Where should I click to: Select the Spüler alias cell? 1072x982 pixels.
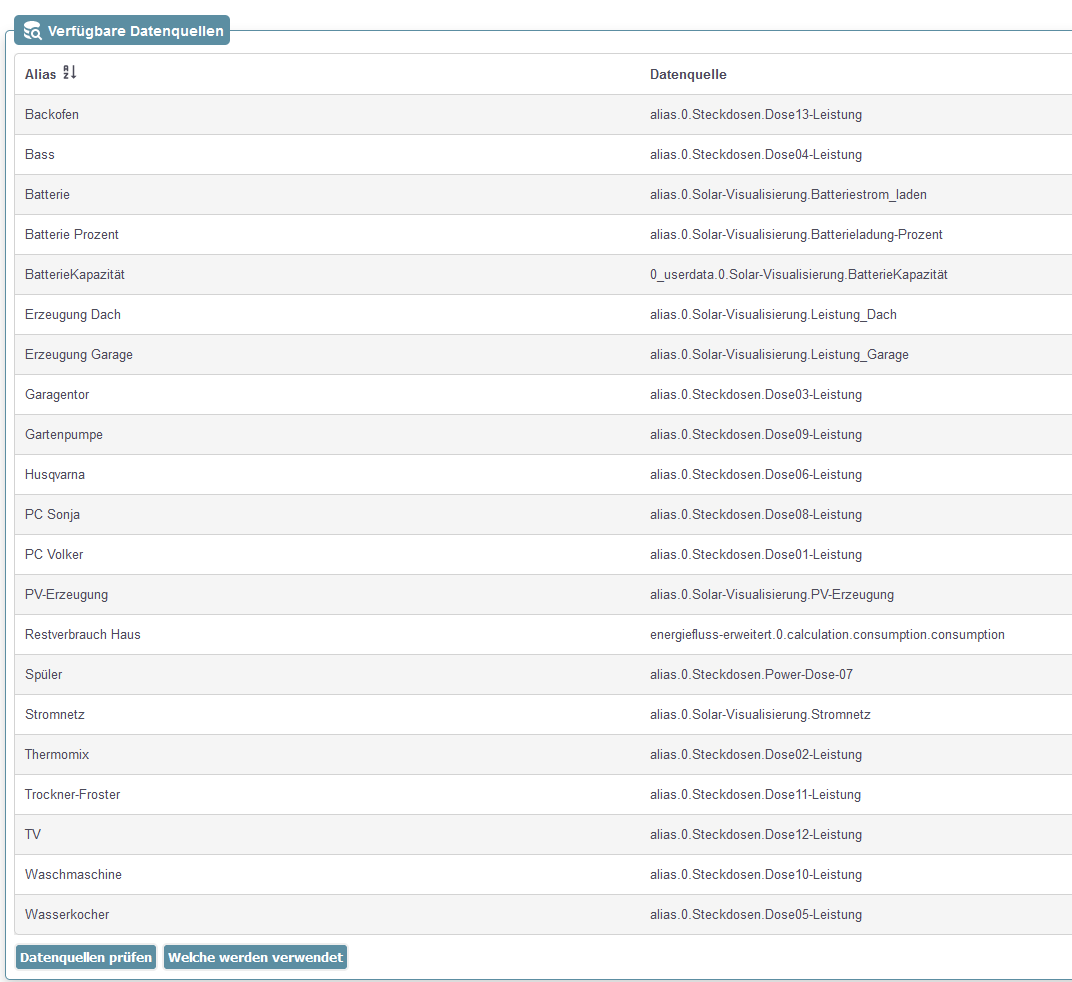point(43,674)
